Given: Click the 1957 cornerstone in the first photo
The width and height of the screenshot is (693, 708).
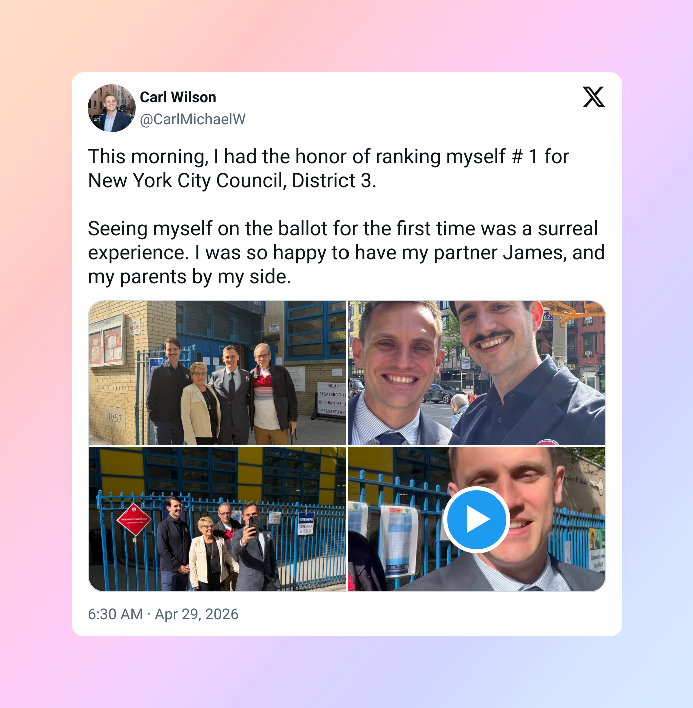Looking at the screenshot, I should [x=115, y=419].
